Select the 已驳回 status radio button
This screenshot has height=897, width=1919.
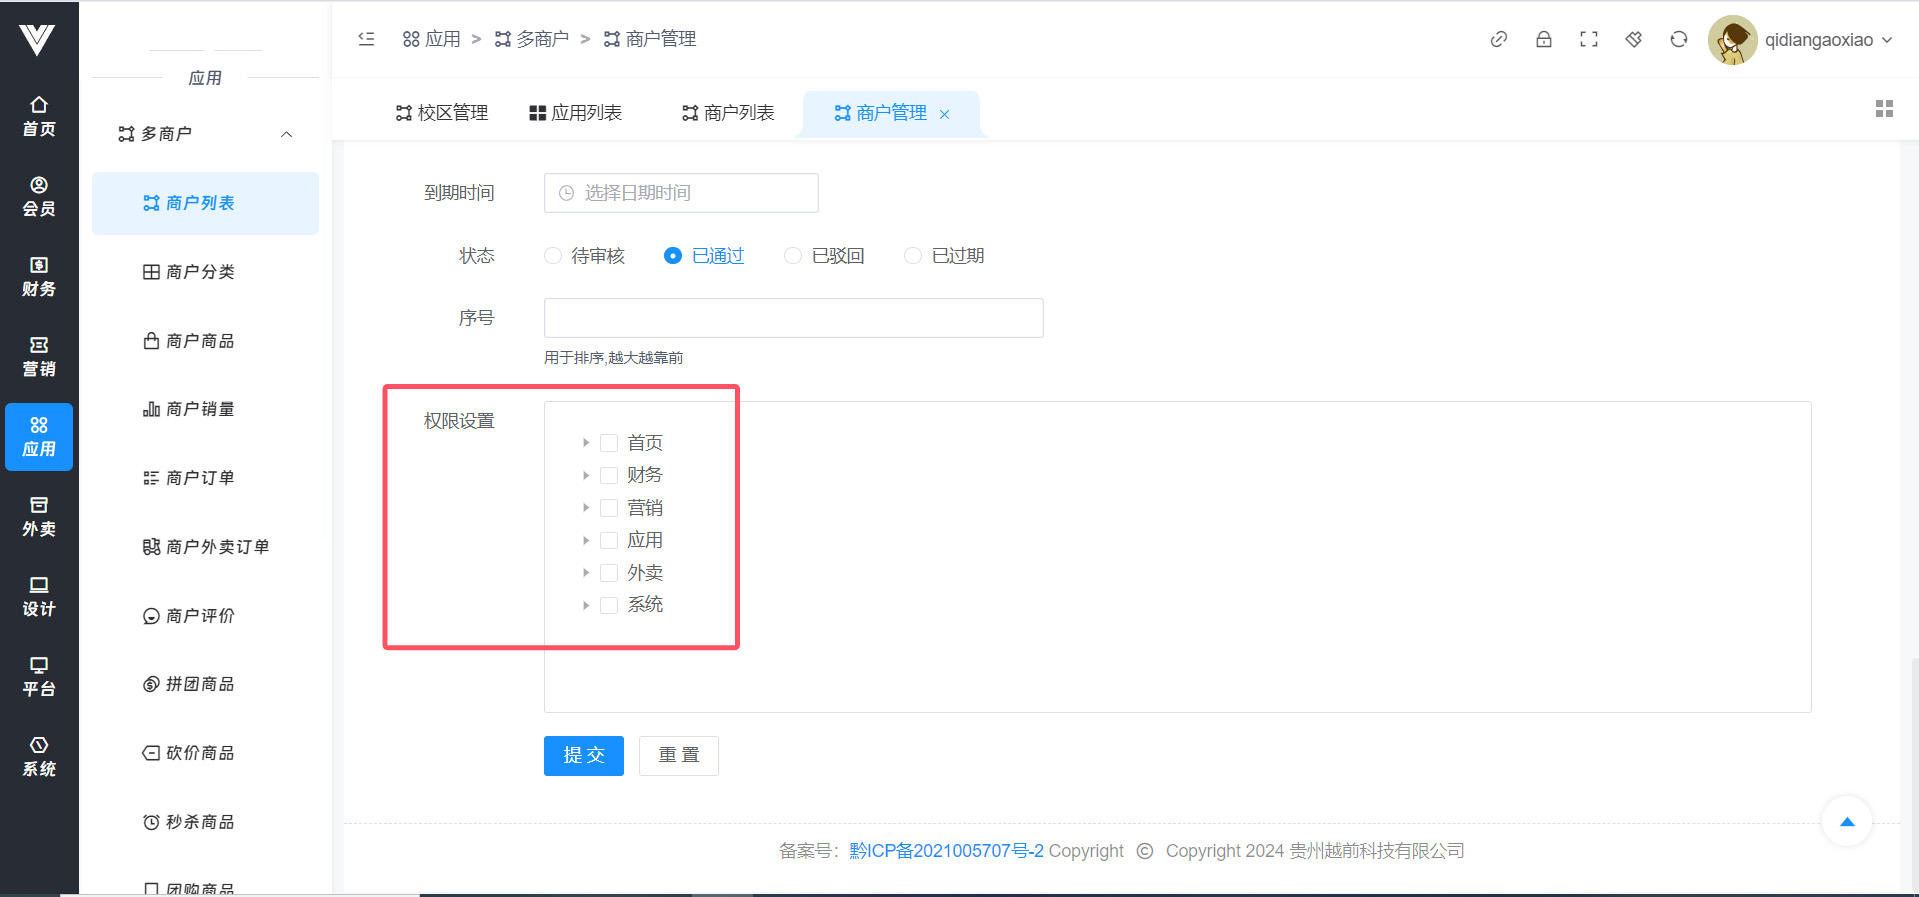tap(793, 256)
